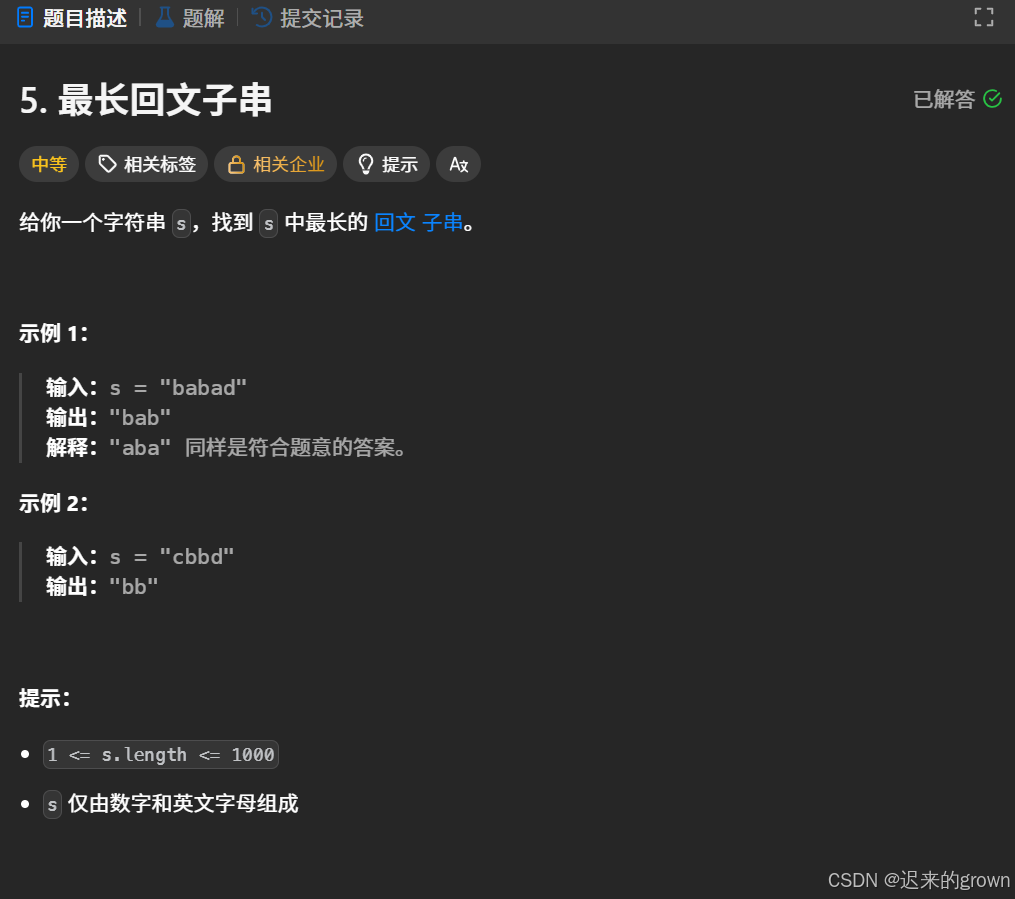Screen dimensions: 1015x899
Task: Click the lightbulb icon in 提示
Action: point(366,164)
